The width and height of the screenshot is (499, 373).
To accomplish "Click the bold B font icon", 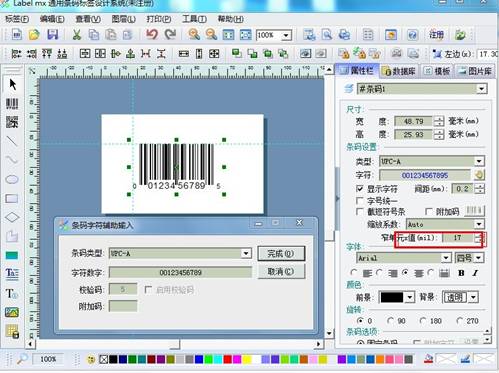I will pos(461,273).
